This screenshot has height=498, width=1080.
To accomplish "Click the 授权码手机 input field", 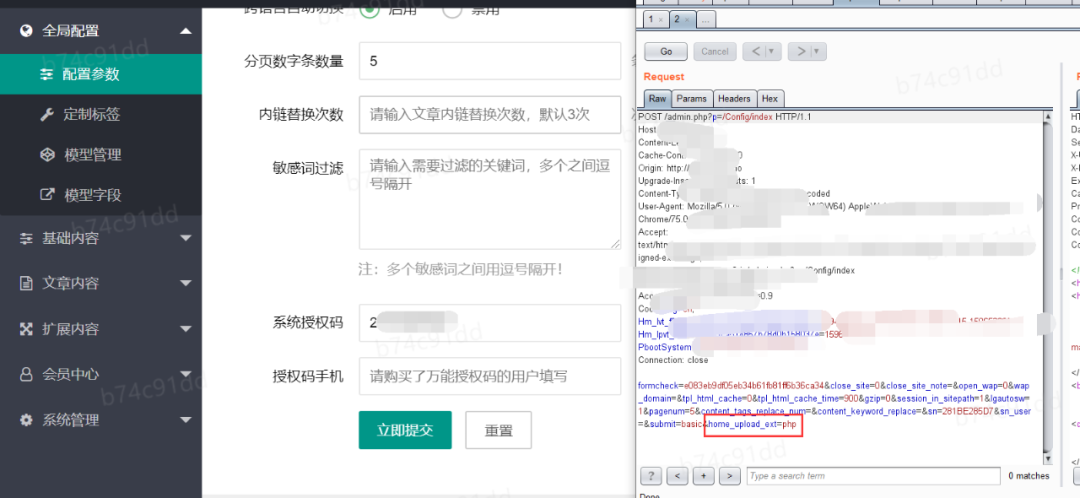I will point(490,376).
